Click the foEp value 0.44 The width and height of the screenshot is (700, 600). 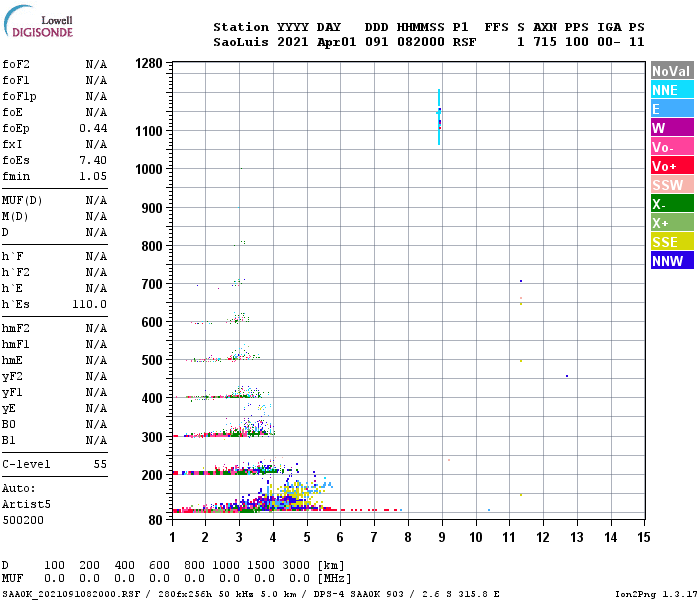pos(93,128)
